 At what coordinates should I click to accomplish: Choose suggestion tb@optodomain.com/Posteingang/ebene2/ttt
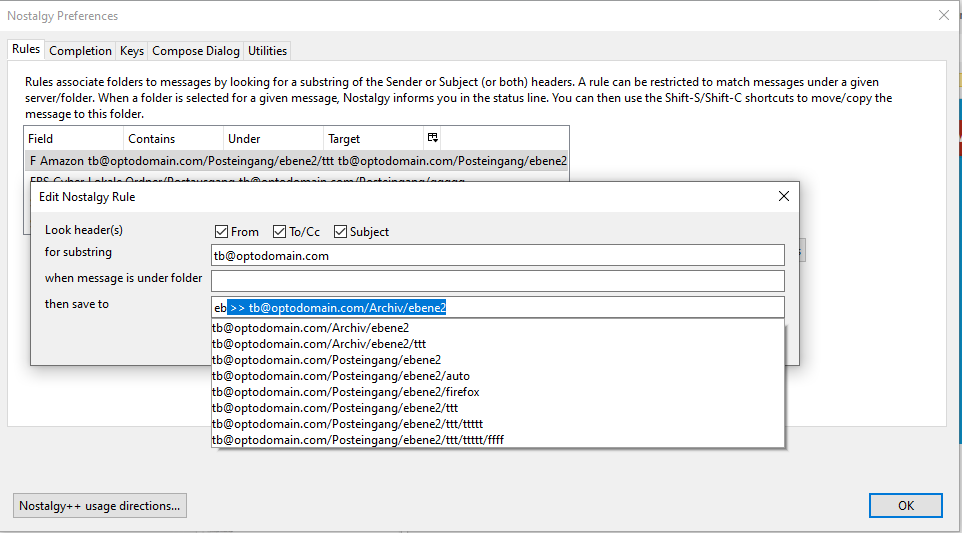point(498,408)
